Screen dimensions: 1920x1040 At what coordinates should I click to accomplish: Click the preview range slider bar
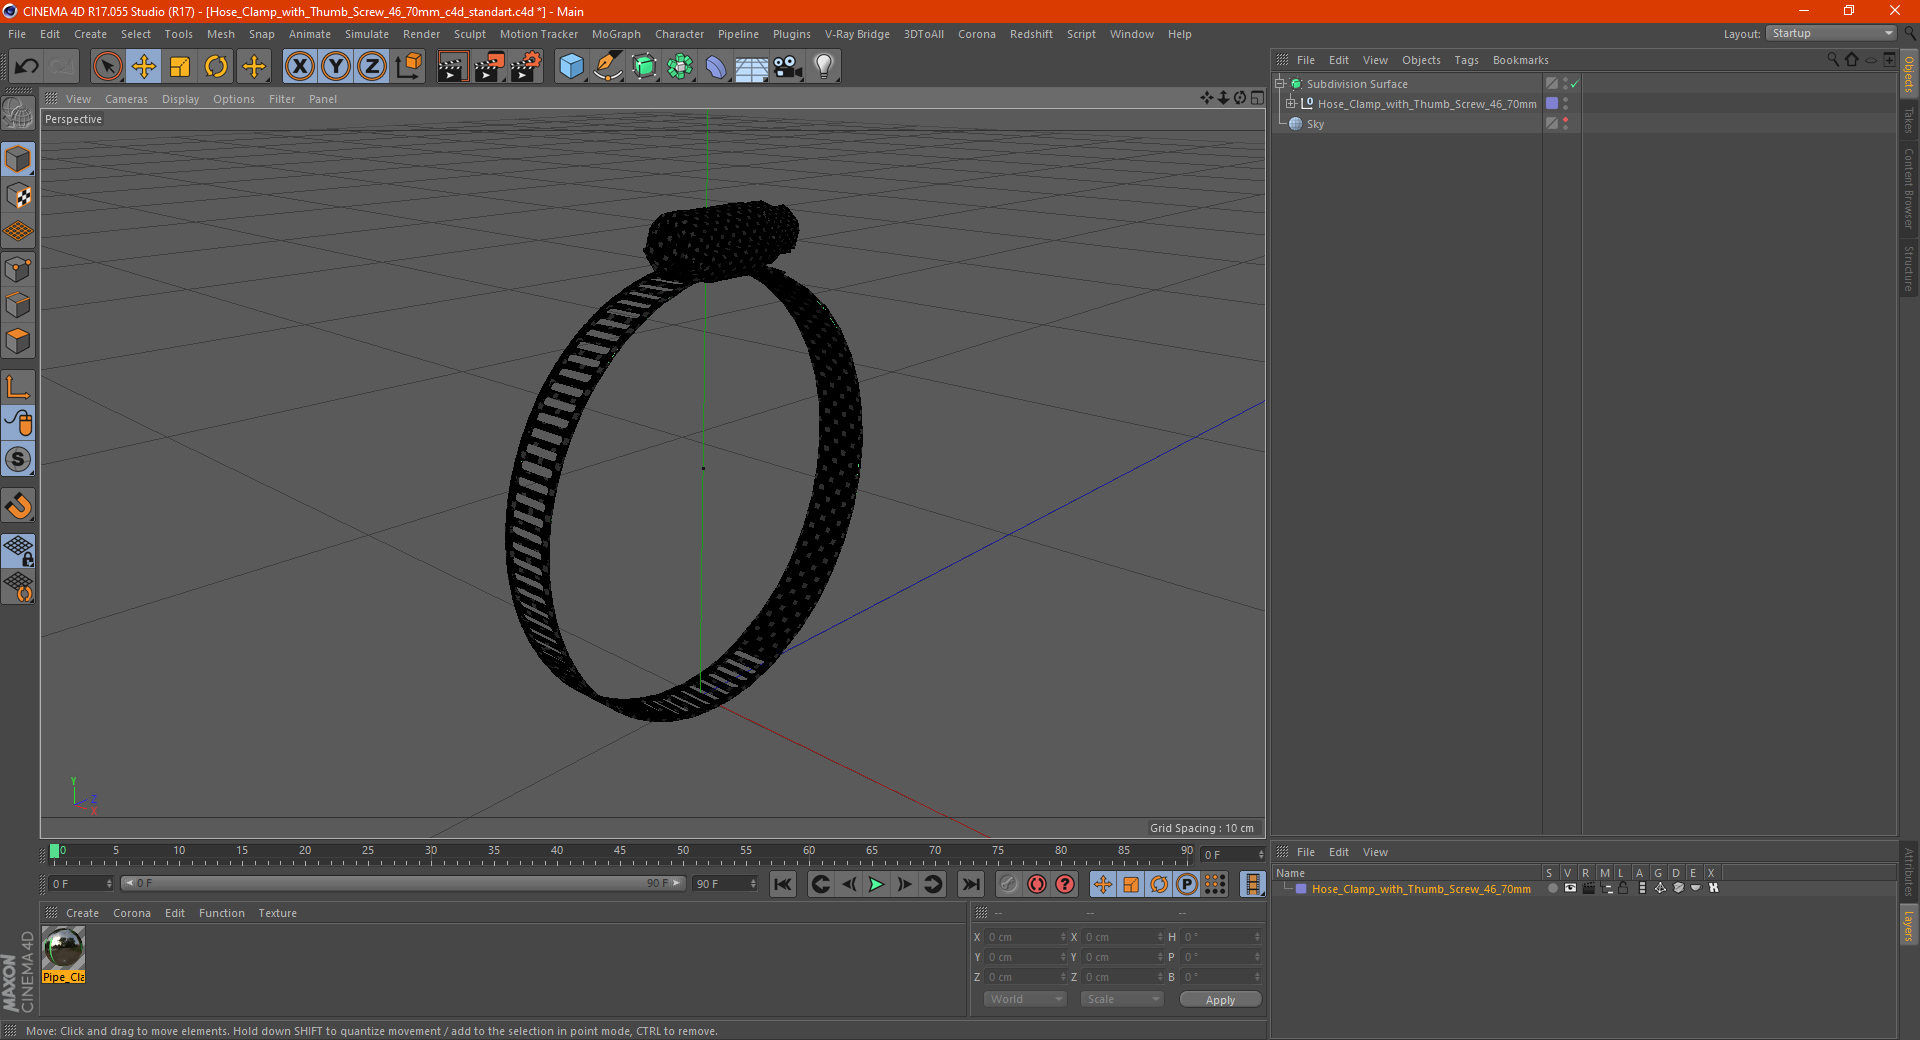click(x=403, y=883)
